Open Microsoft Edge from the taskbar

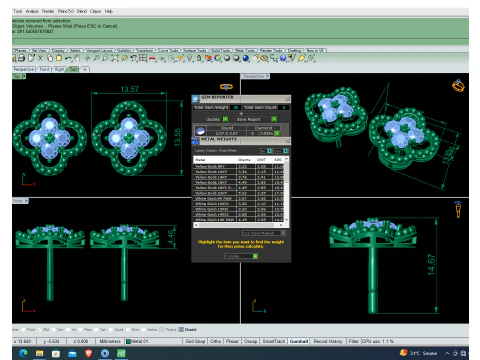(23, 353)
